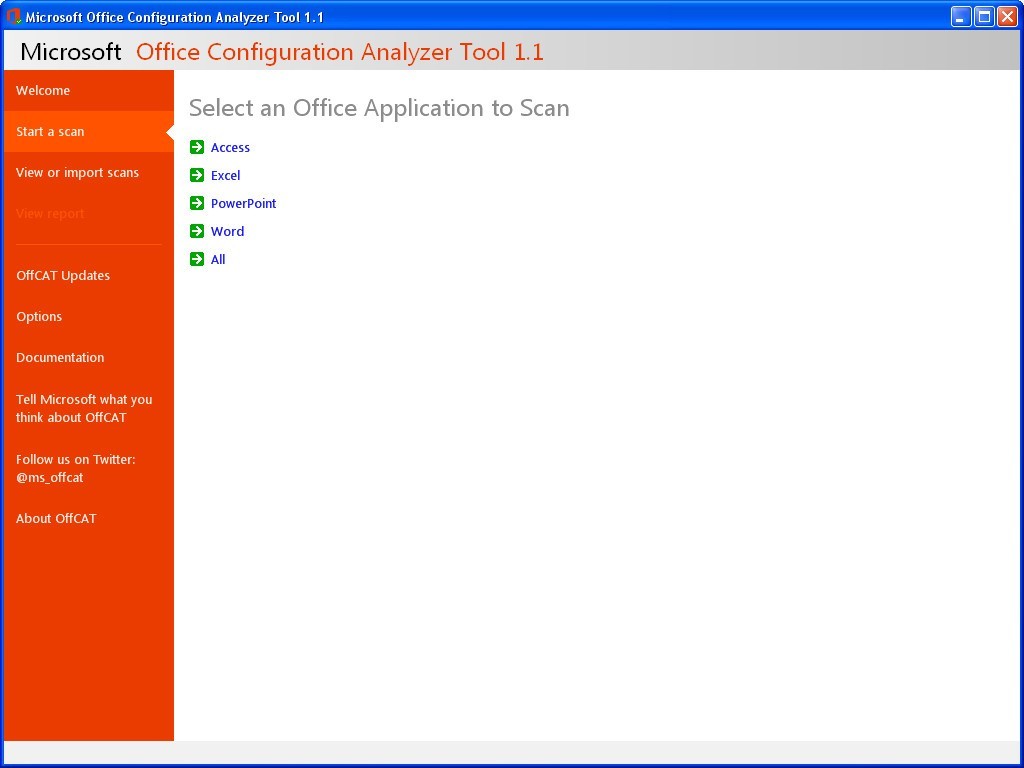Open View or import scans
1024x768 pixels.
pos(77,172)
